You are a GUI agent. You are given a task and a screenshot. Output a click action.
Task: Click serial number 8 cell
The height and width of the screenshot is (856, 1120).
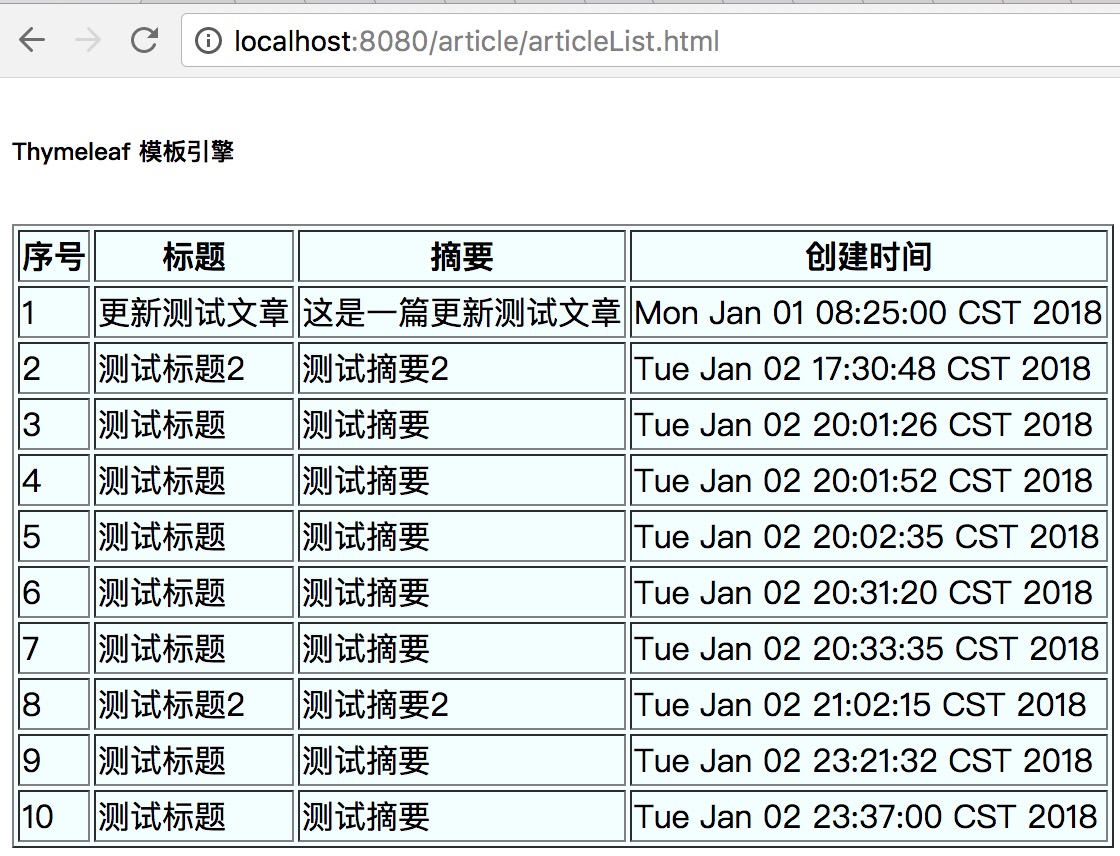pos(54,705)
